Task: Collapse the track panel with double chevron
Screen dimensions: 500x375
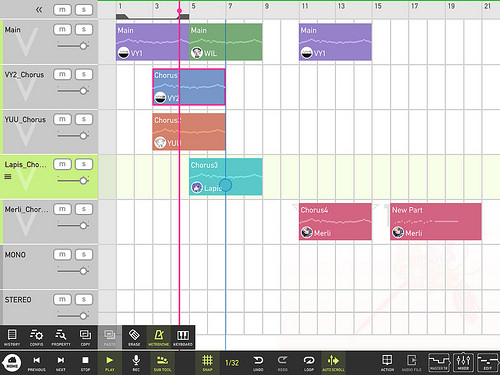Action: [x=39, y=10]
